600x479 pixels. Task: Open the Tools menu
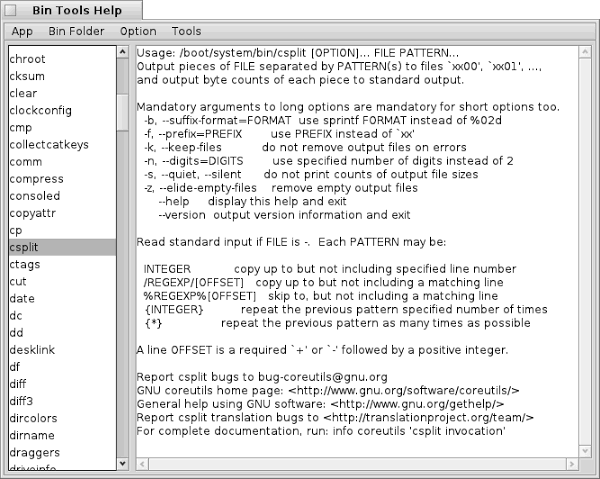point(186,31)
